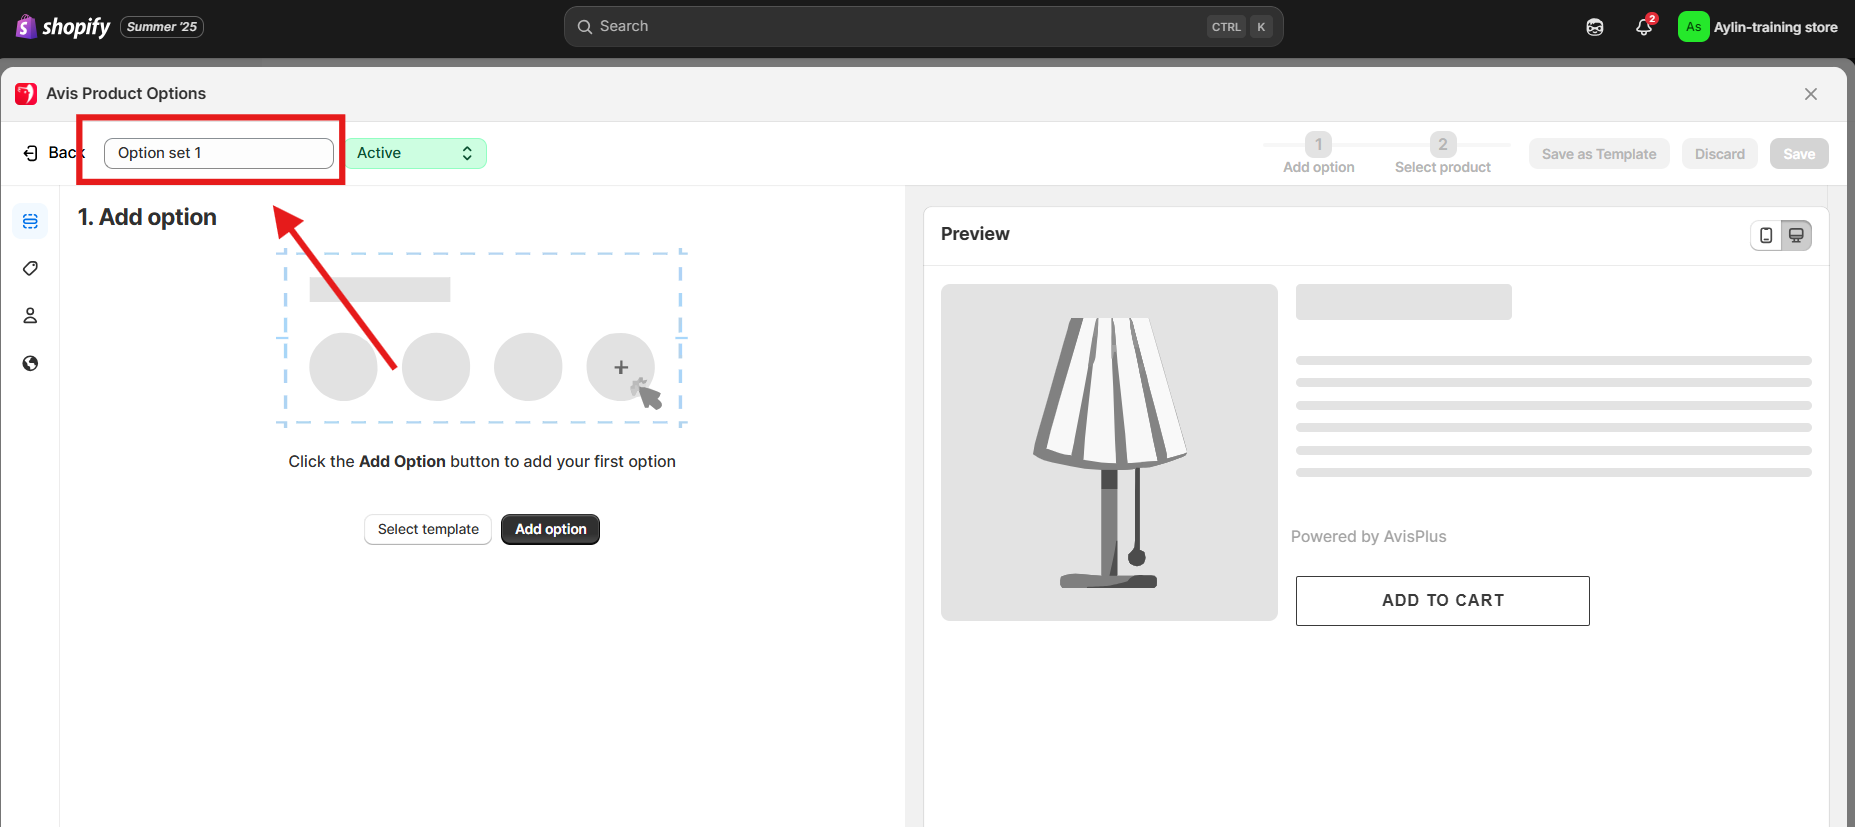
Task: Click the price tag sidebar icon
Action: click(x=30, y=268)
